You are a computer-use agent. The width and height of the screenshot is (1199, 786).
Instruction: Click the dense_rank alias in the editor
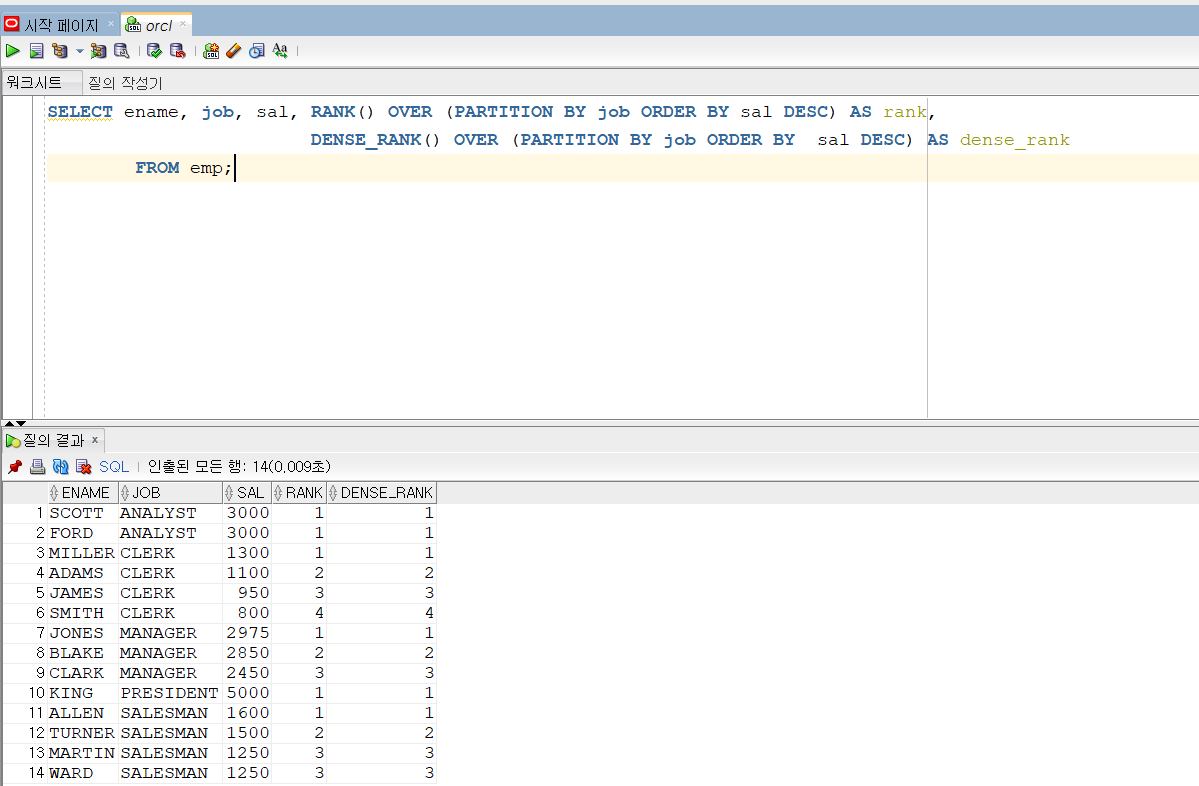[1015, 140]
